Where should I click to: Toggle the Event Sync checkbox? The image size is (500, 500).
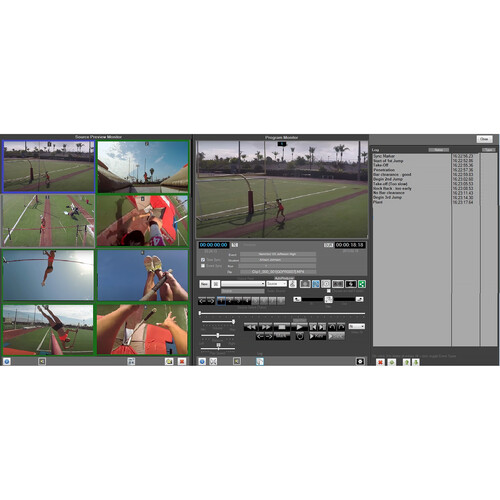coord(203,266)
